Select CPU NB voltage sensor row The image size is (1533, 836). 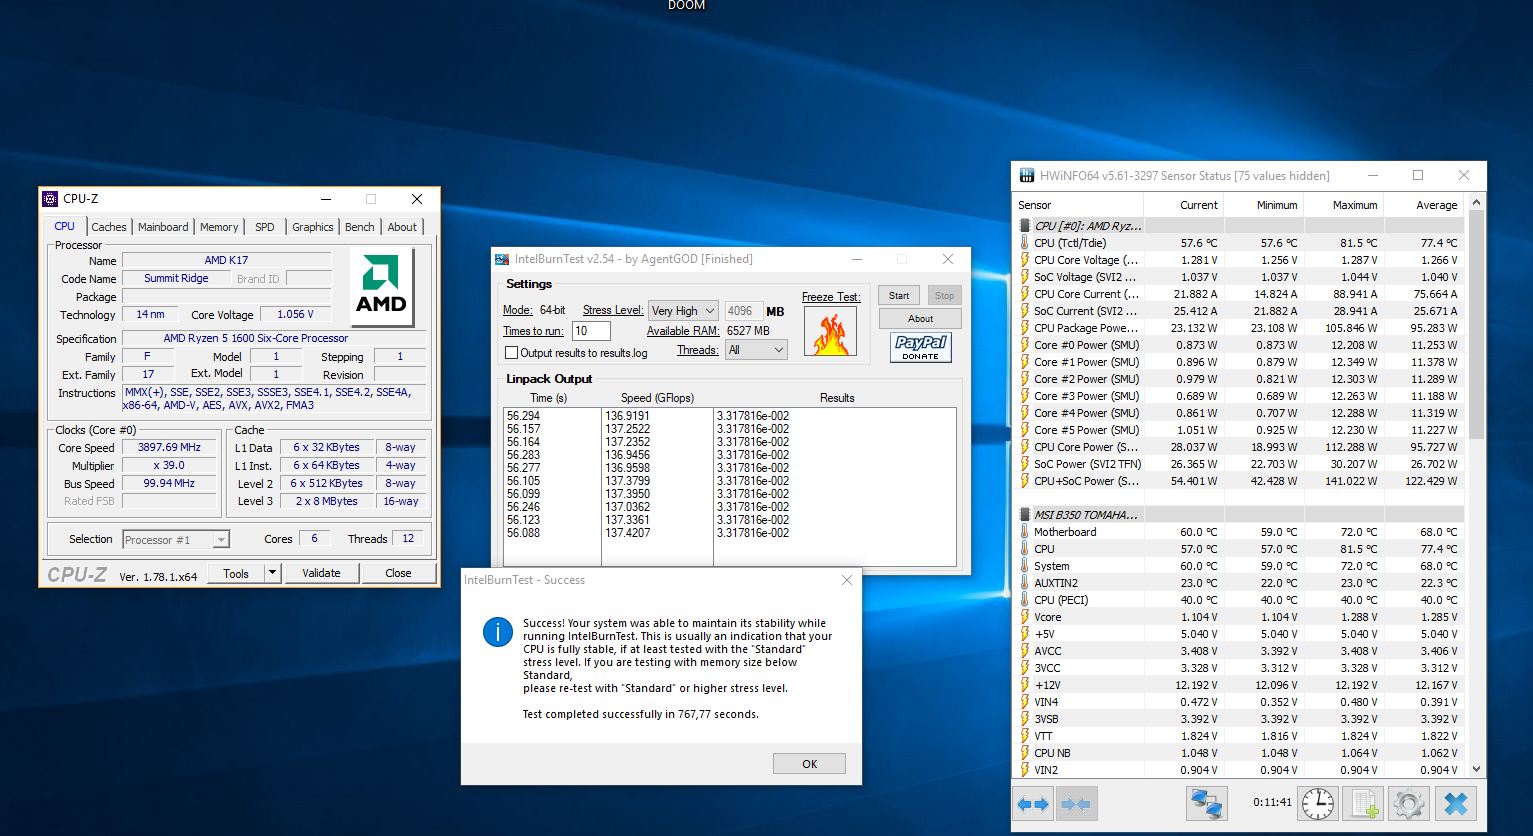(x=1239, y=753)
